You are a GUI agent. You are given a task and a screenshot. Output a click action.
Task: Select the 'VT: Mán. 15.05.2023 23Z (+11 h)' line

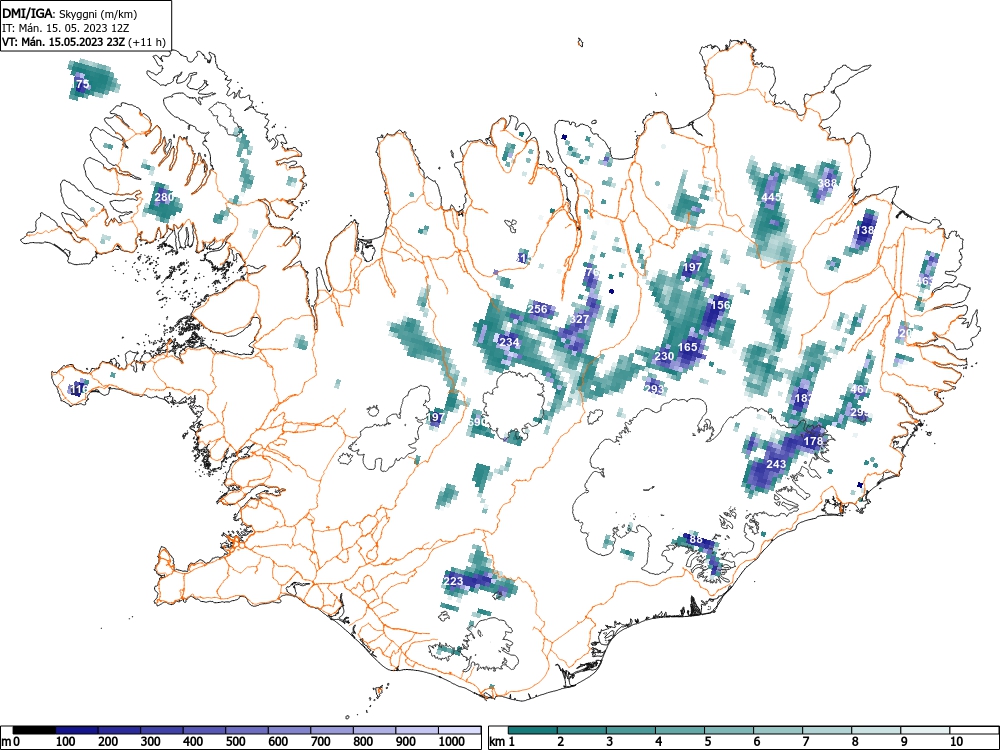[x=84, y=42]
